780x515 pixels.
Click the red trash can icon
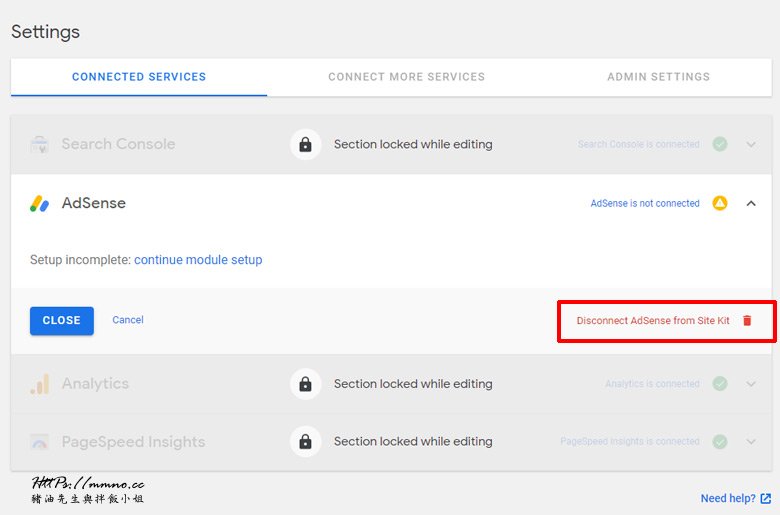coord(746,321)
